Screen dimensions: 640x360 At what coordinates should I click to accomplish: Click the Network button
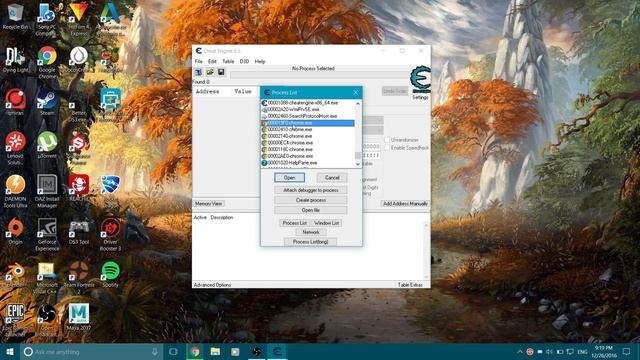311,232
